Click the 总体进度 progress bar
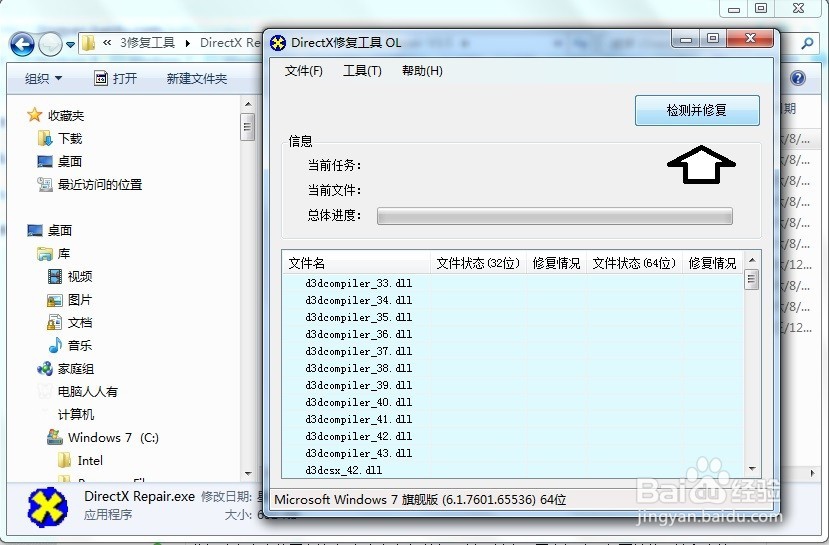829x545 pixels. [x=555, y=216]
